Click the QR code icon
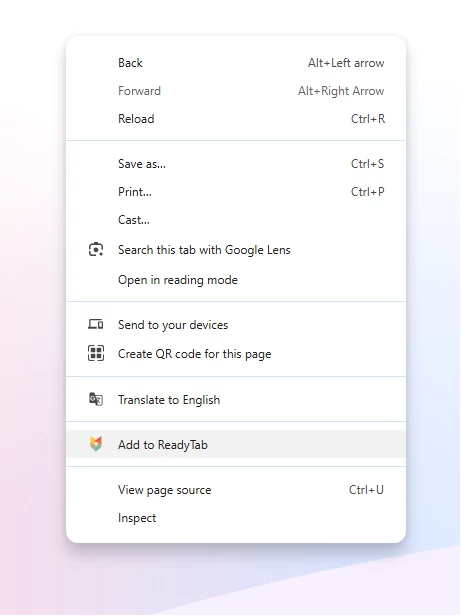 (x=96, y=353)
